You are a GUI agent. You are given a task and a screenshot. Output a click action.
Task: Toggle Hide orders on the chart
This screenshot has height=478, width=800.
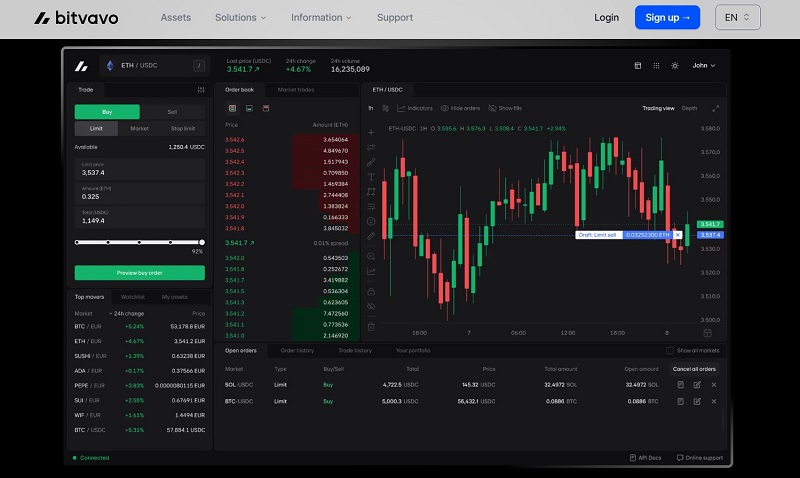point(460,108)
